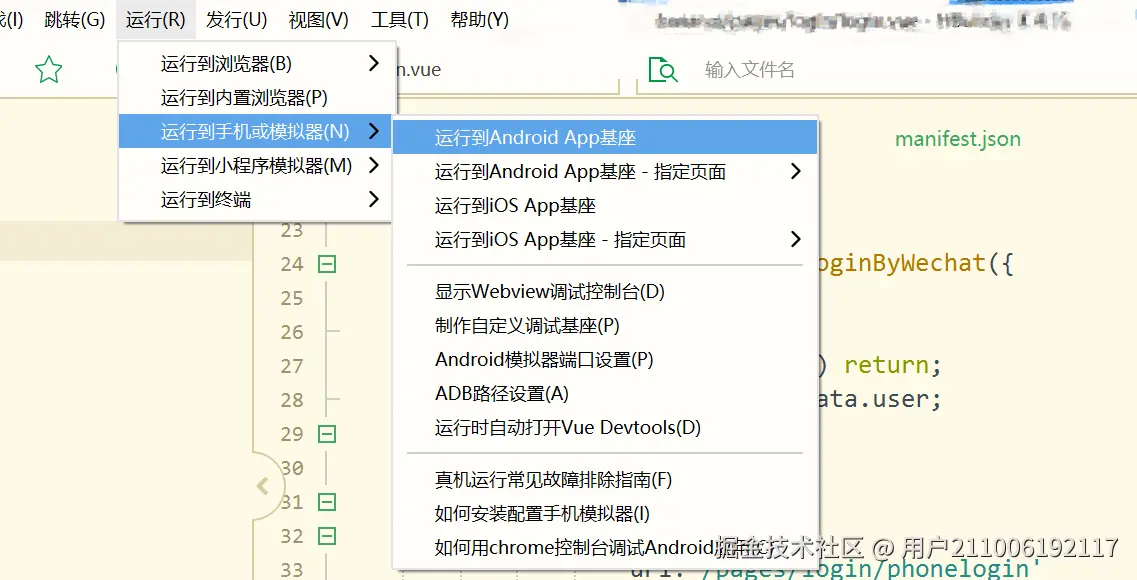Viewport: 1137px width, 580px height.
Task: Collapse the sidebar with left arrow handle
Action: click(x=263, y=486)
